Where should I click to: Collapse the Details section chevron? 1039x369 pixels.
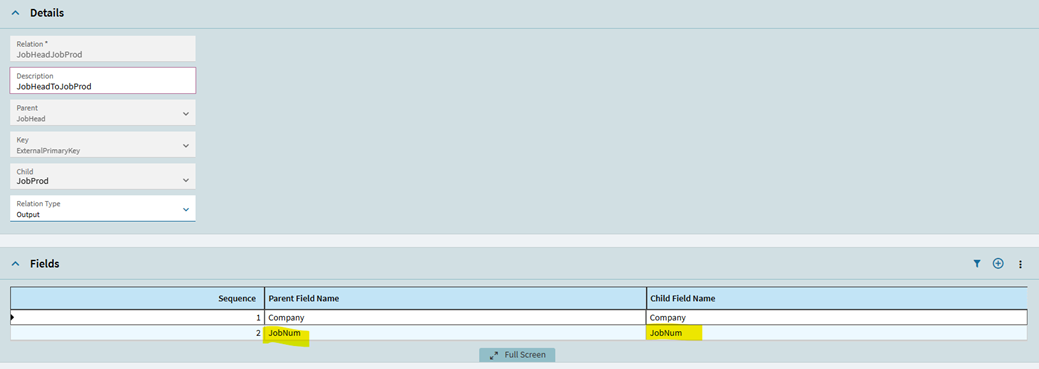click(16, 13)
